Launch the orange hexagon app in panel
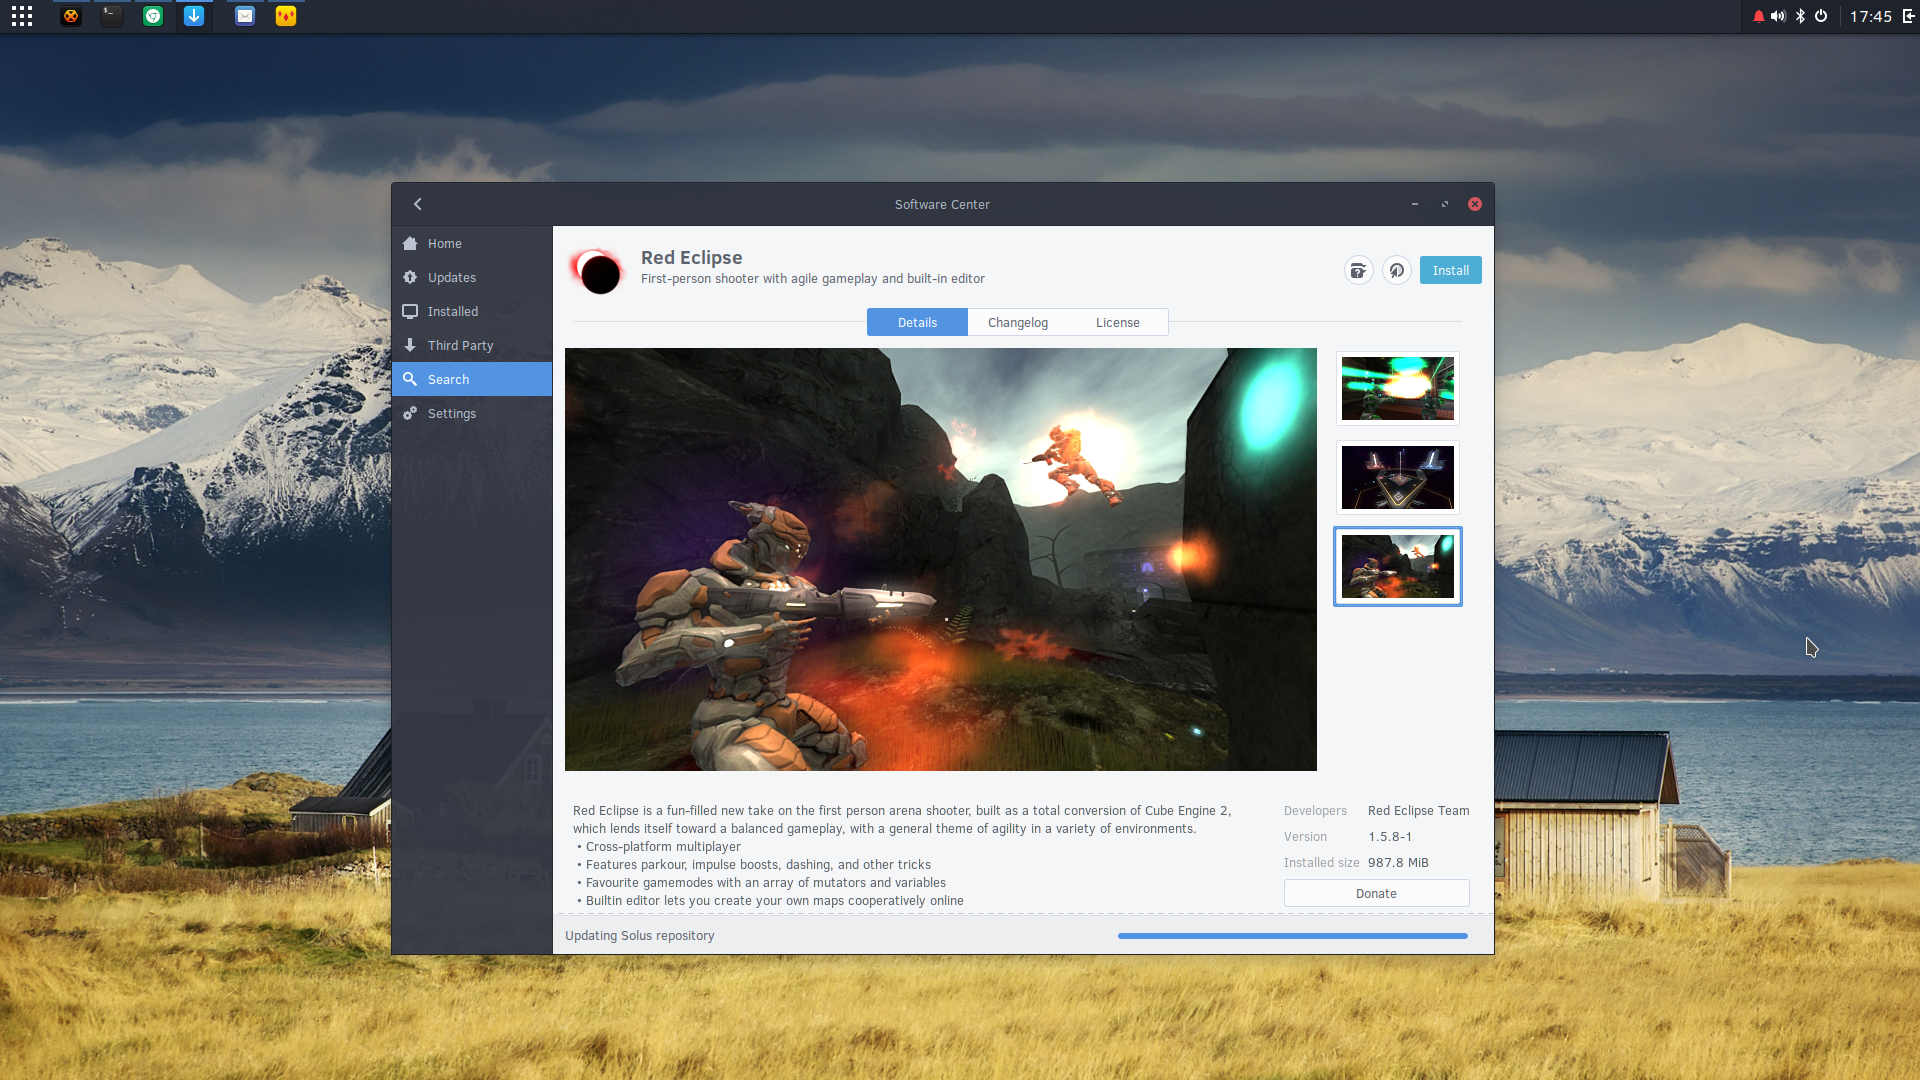The image size is (1920, 1080). click(71, 16)
